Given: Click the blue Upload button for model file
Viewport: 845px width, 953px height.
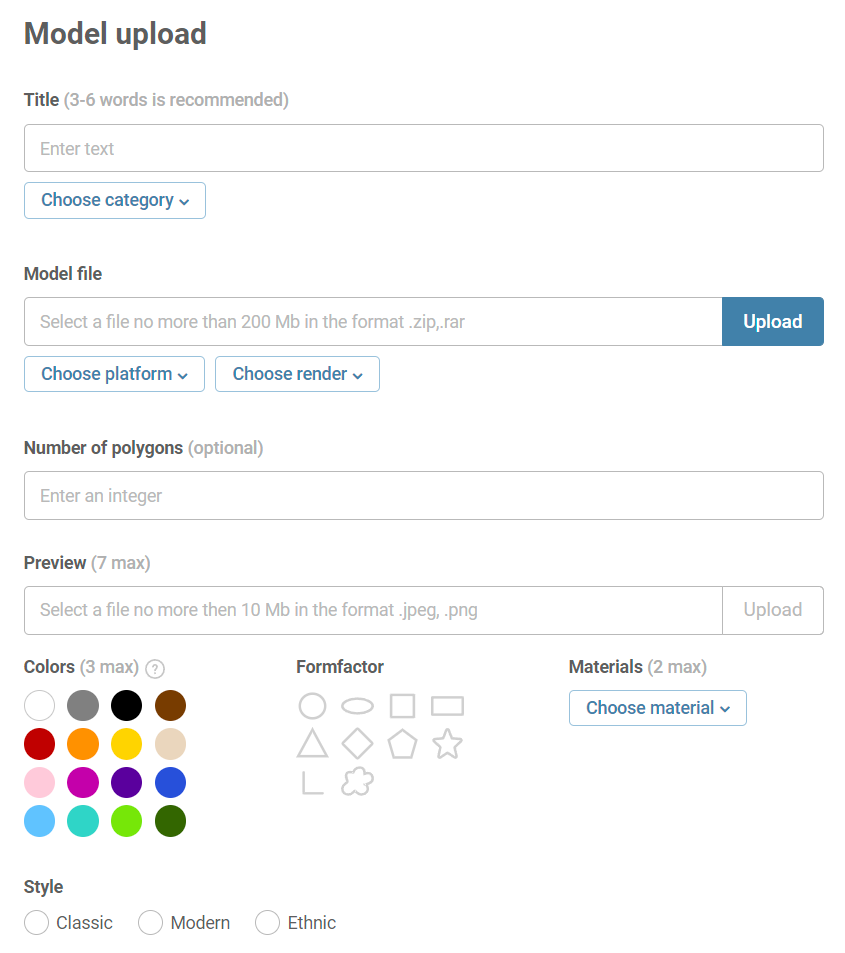Looking at the screenshot, I should [x=772, y=321].
